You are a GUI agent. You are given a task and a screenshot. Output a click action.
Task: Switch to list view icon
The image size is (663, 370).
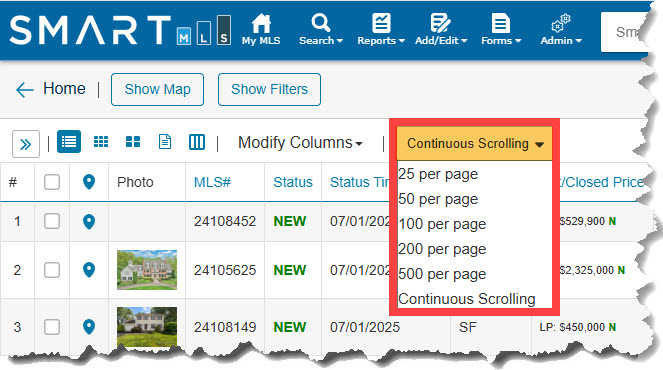tap(69, 142)
